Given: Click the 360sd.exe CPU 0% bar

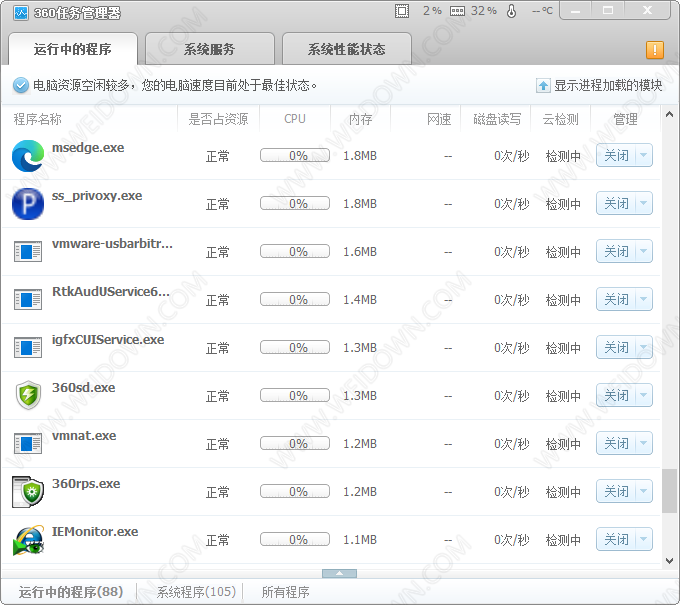Looking at the screenshot, I should click(295, 395).
